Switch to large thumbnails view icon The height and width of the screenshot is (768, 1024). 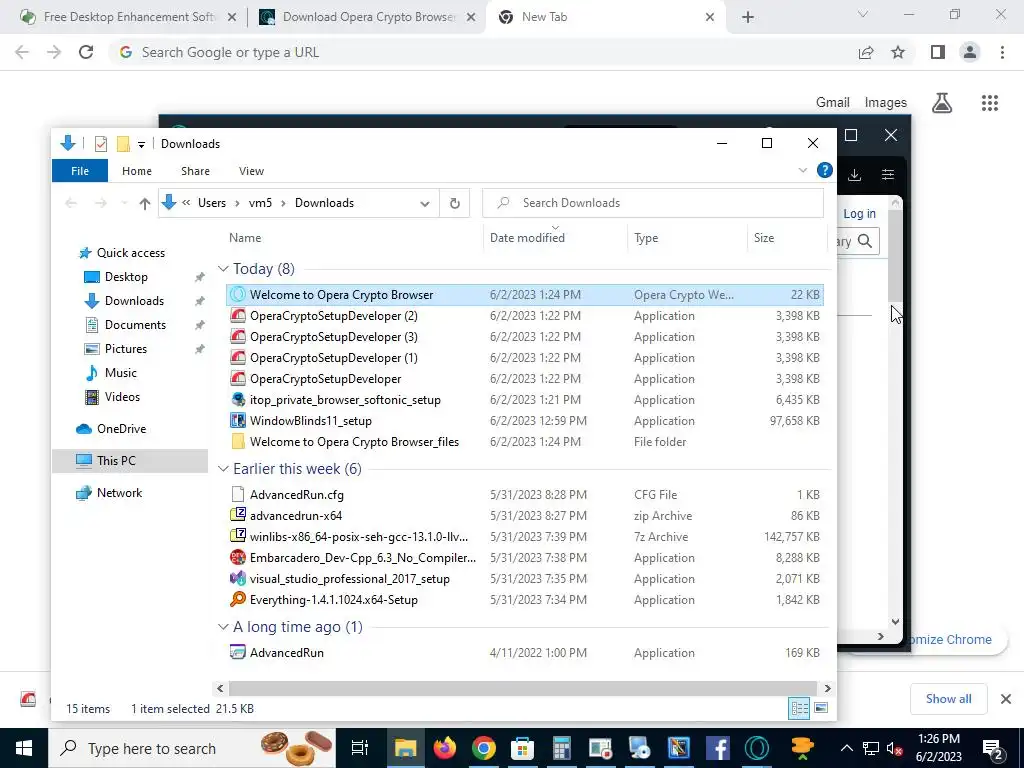coord(821,709)
